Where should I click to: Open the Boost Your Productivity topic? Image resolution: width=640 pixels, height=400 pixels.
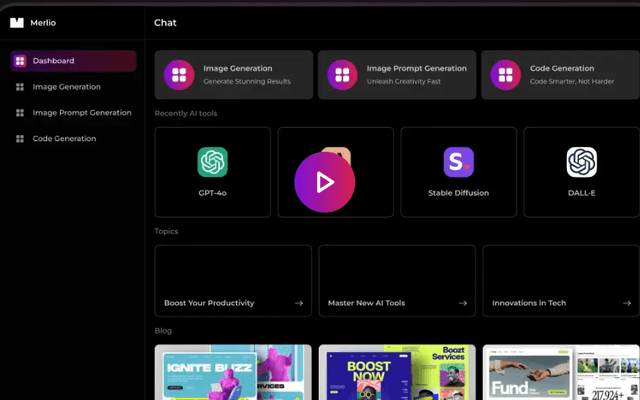tap(233, 281)
